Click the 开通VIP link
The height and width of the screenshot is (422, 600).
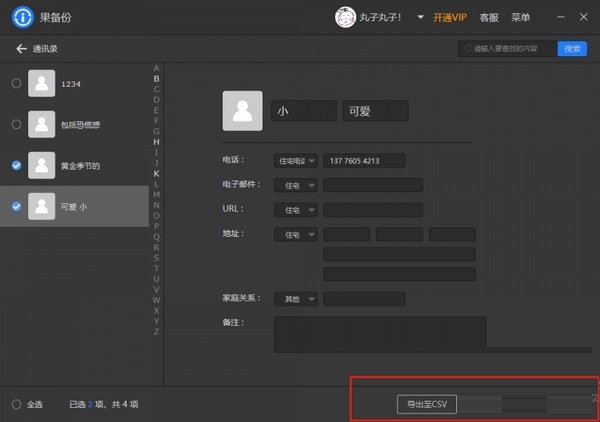coord(450,18)
